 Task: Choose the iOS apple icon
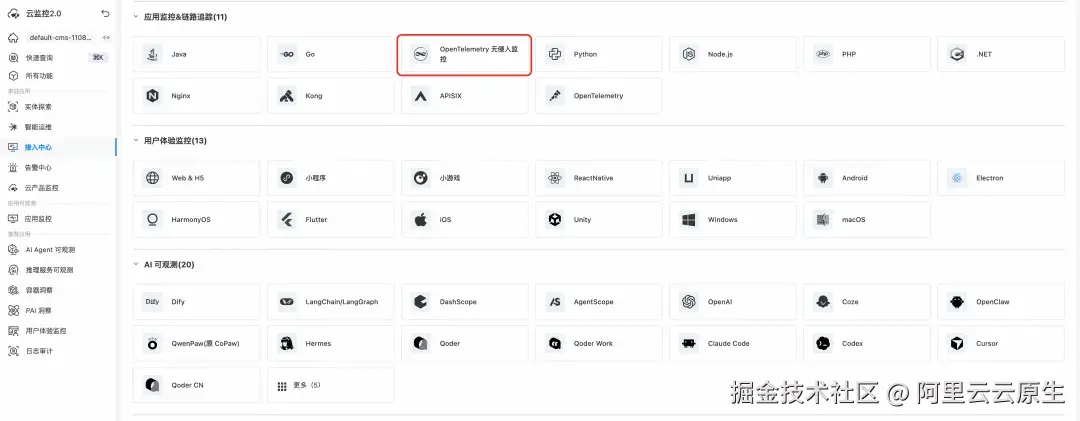[421, 220]
